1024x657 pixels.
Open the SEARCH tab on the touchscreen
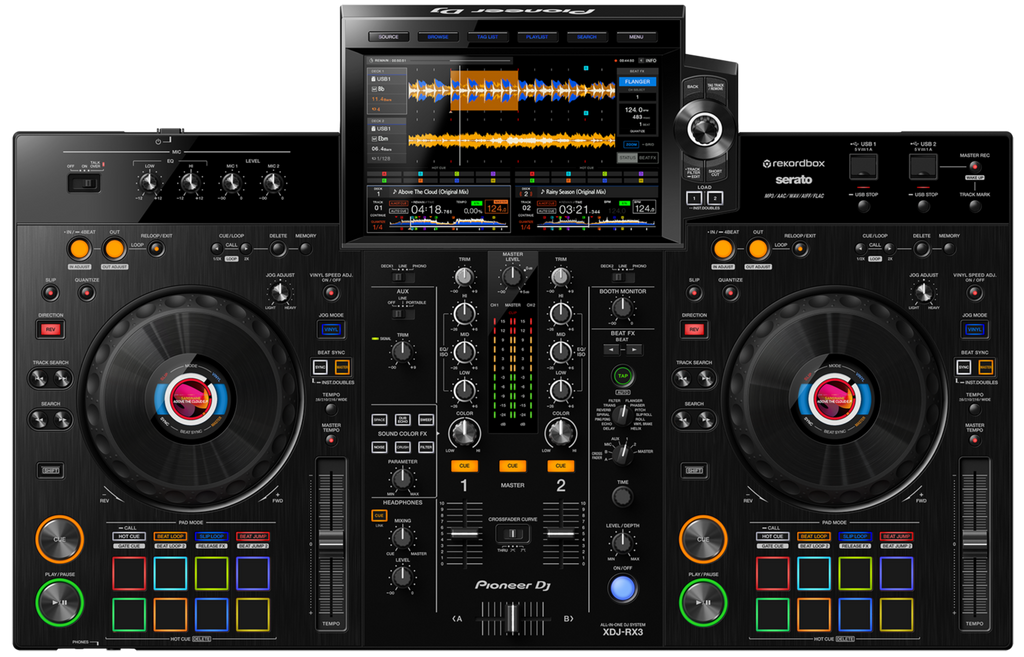pos(586,37)
